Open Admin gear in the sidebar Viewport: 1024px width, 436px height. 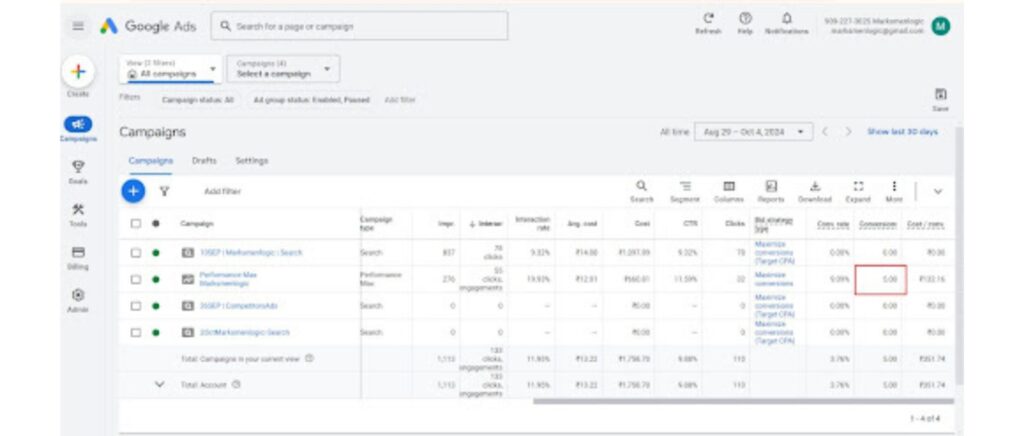click(x=78, y=300)
